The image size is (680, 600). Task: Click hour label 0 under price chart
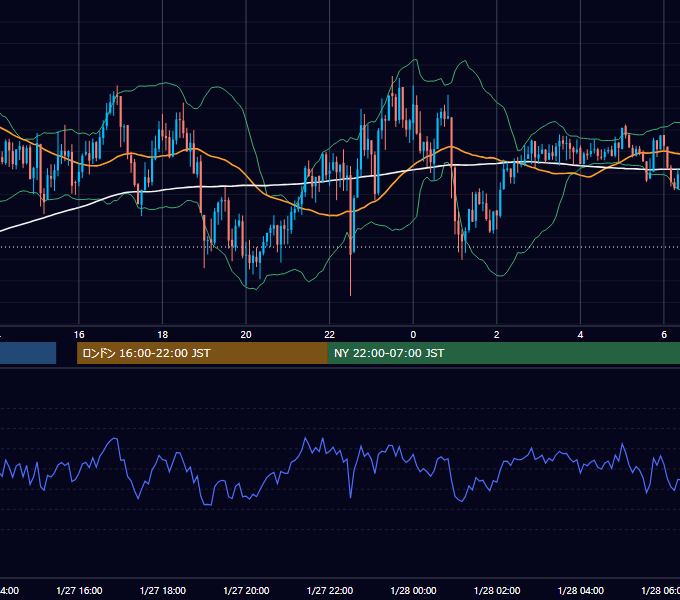(x=413, y=335)
